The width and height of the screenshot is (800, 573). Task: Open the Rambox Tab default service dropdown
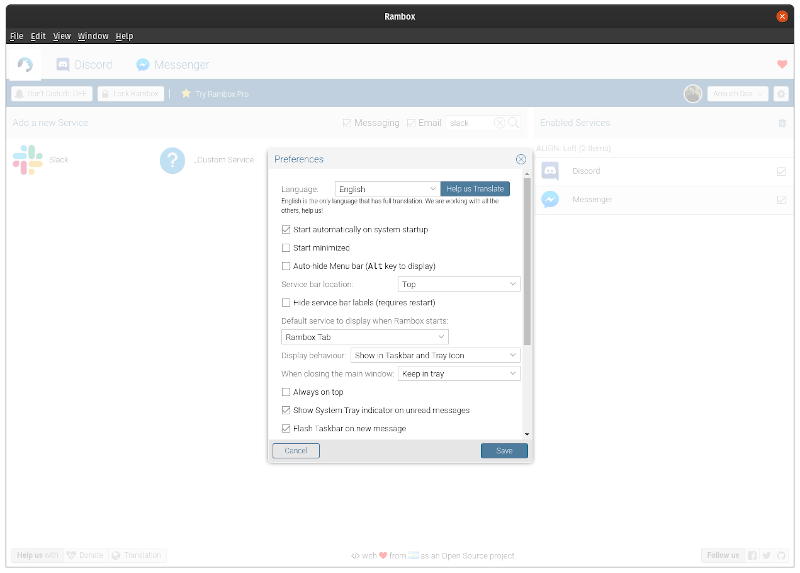(365, 337)
